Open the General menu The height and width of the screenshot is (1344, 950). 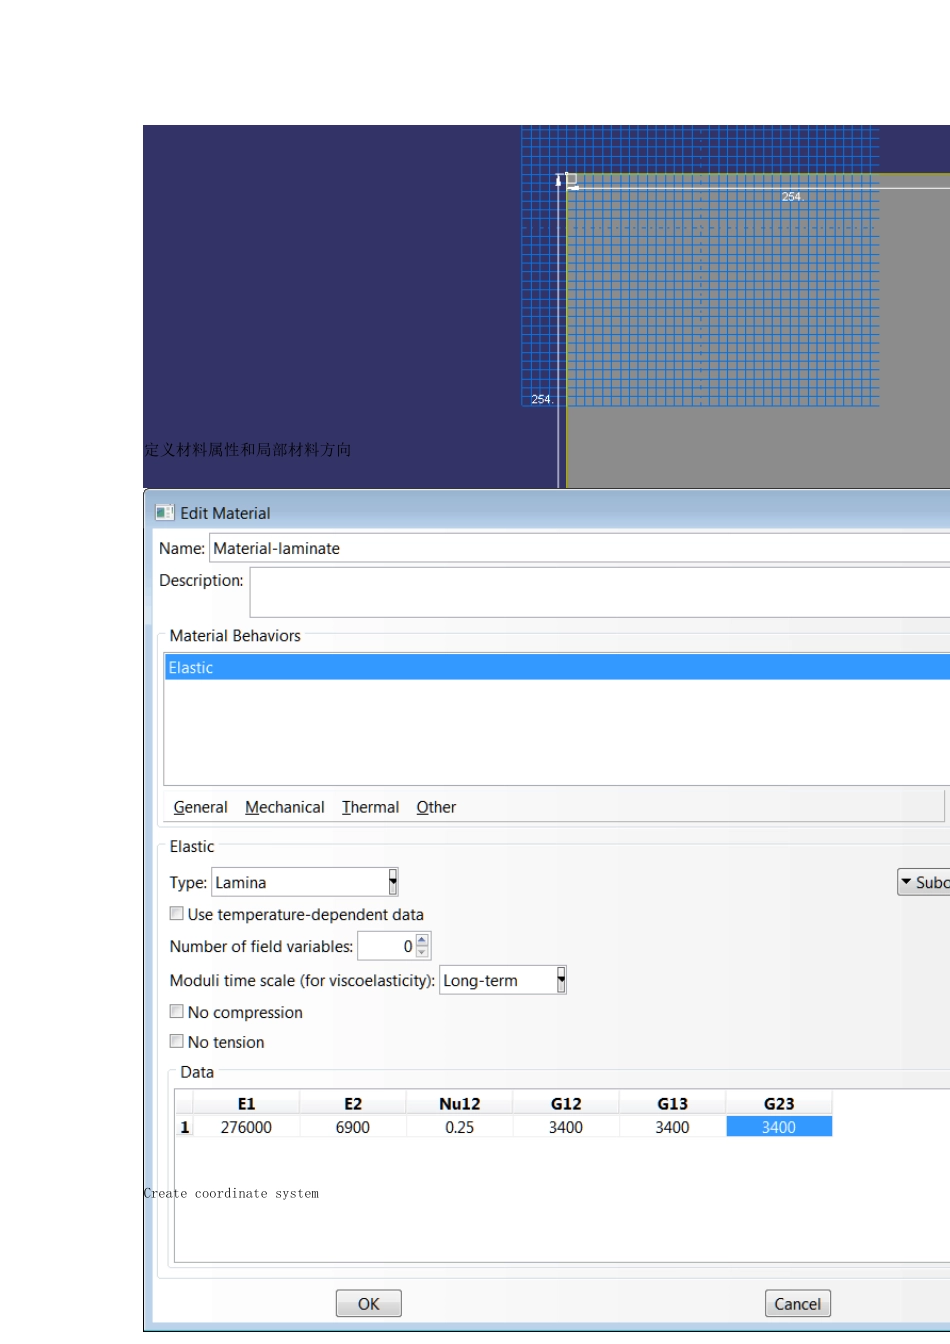200,807
